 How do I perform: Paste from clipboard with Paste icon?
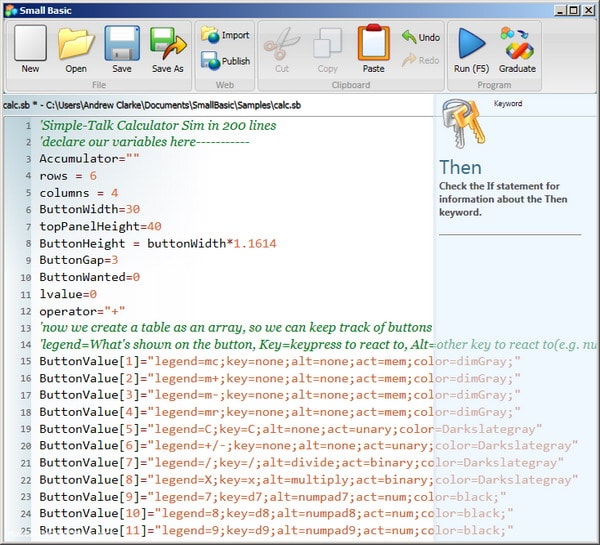tap(373, 49)
